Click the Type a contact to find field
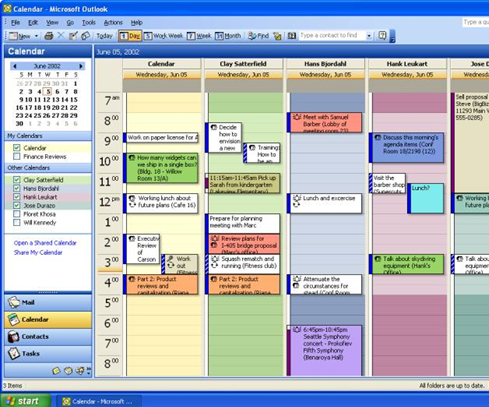Screen dimensions: 489x407 (332, 35)
